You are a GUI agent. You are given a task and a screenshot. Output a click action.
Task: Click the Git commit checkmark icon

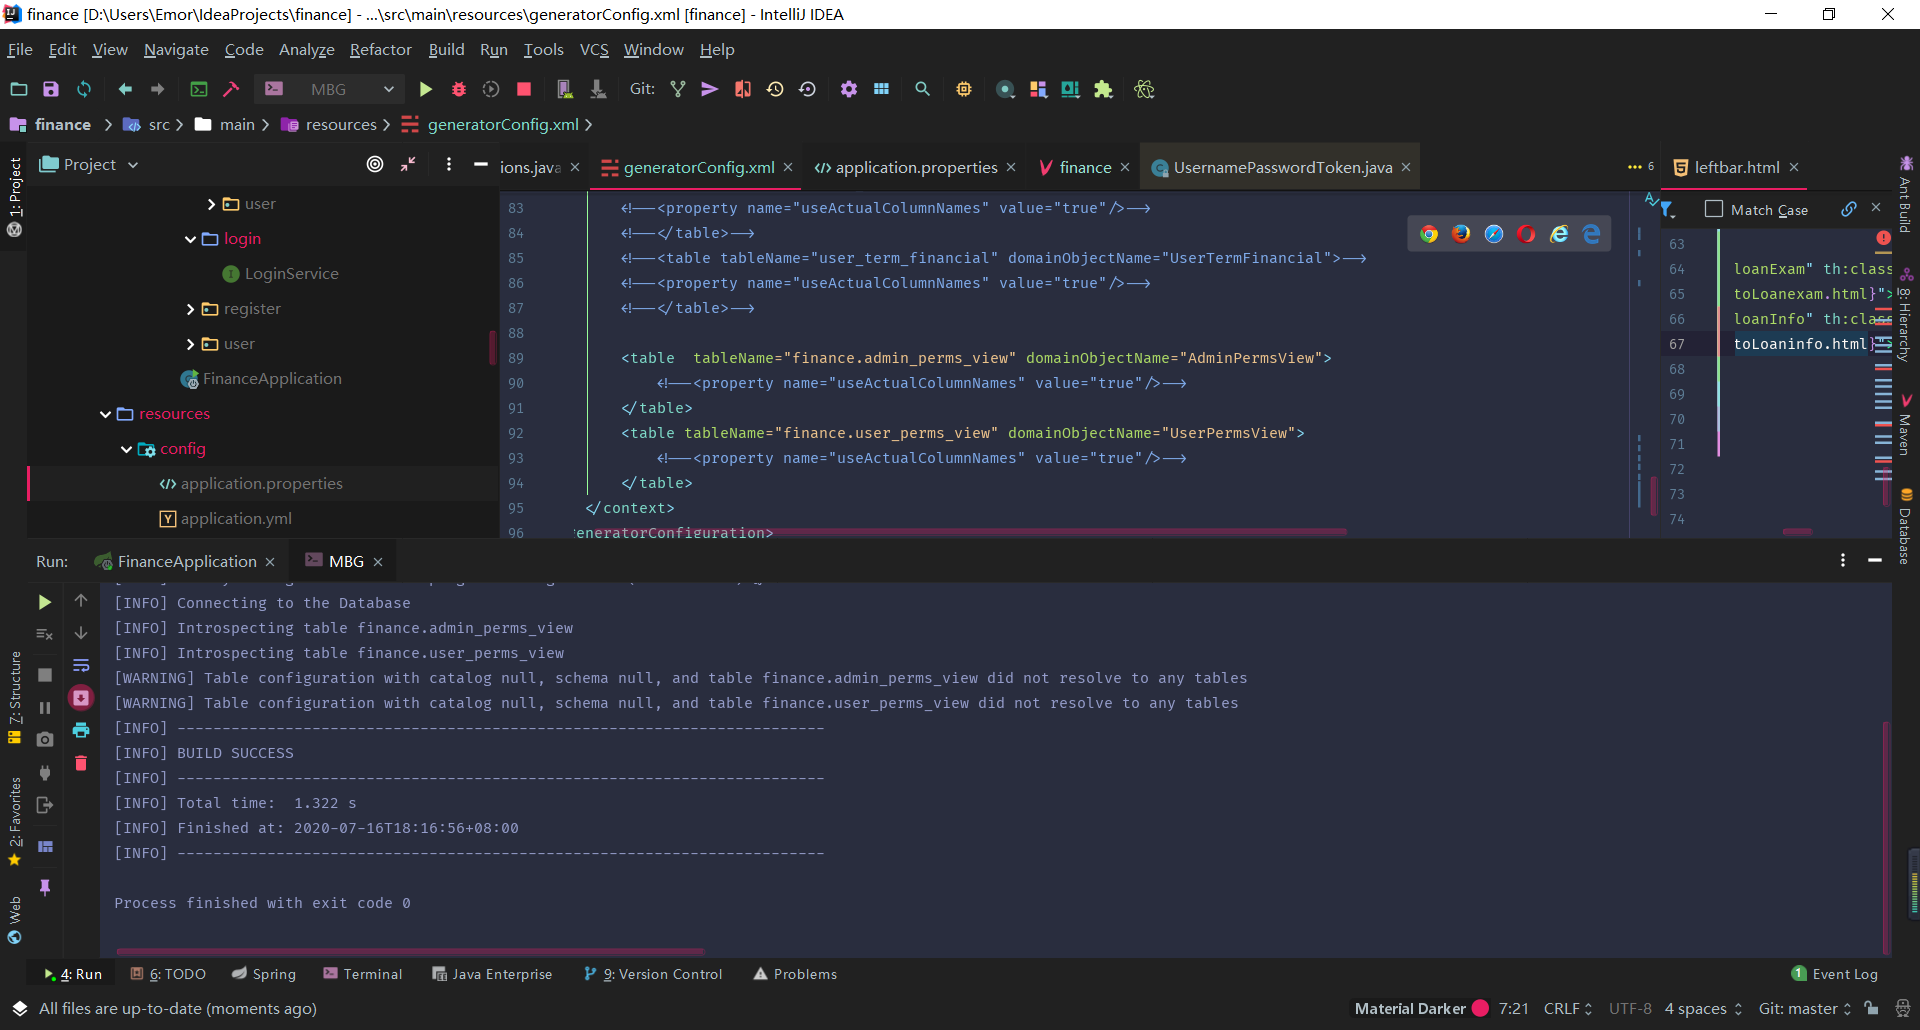[677, 89]
